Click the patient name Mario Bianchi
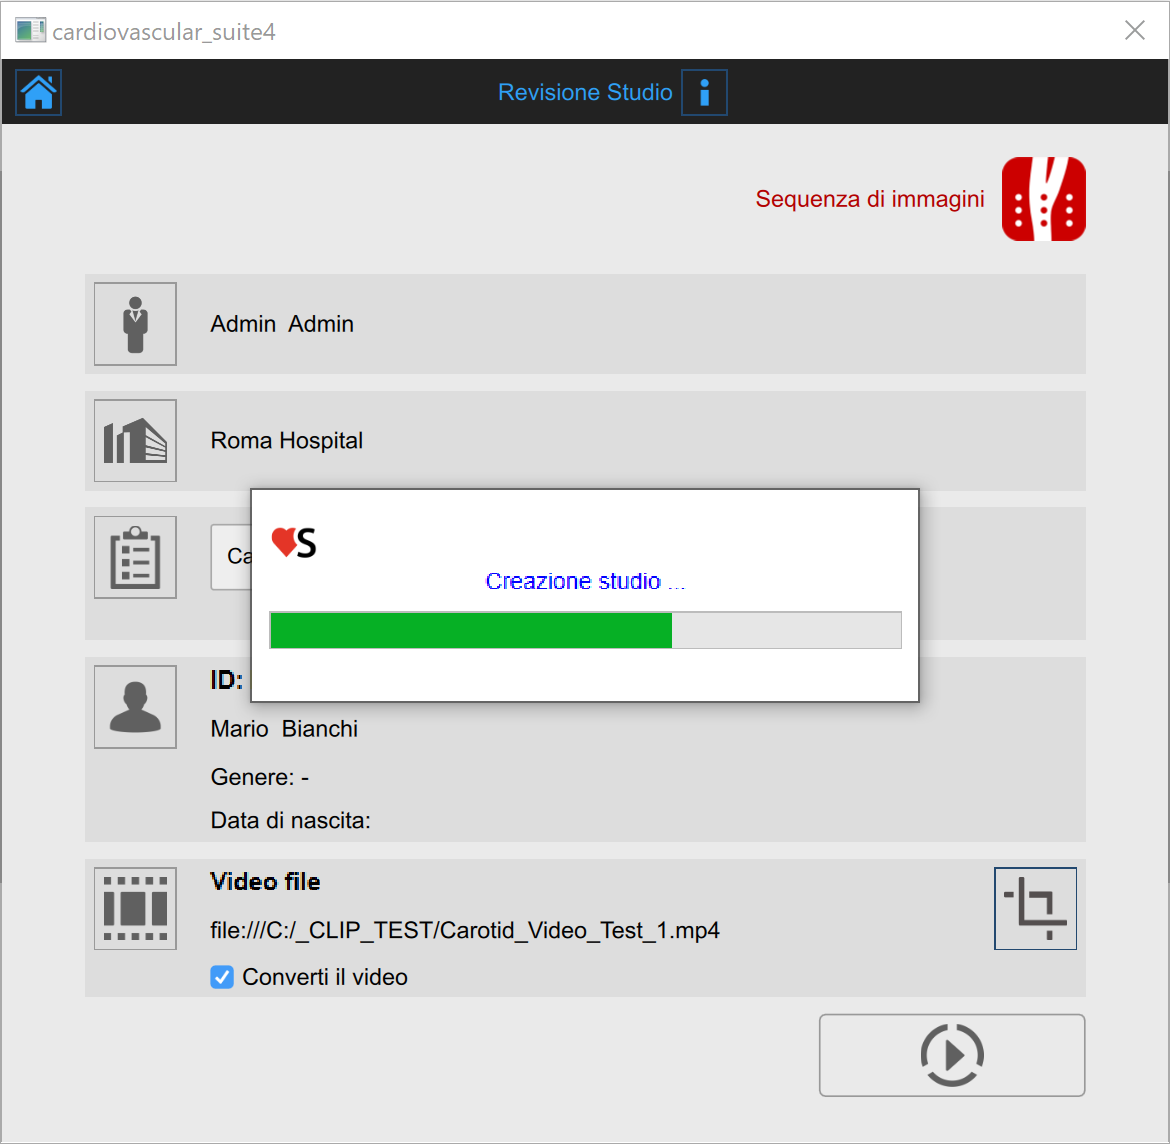 (x=284, y=729)
